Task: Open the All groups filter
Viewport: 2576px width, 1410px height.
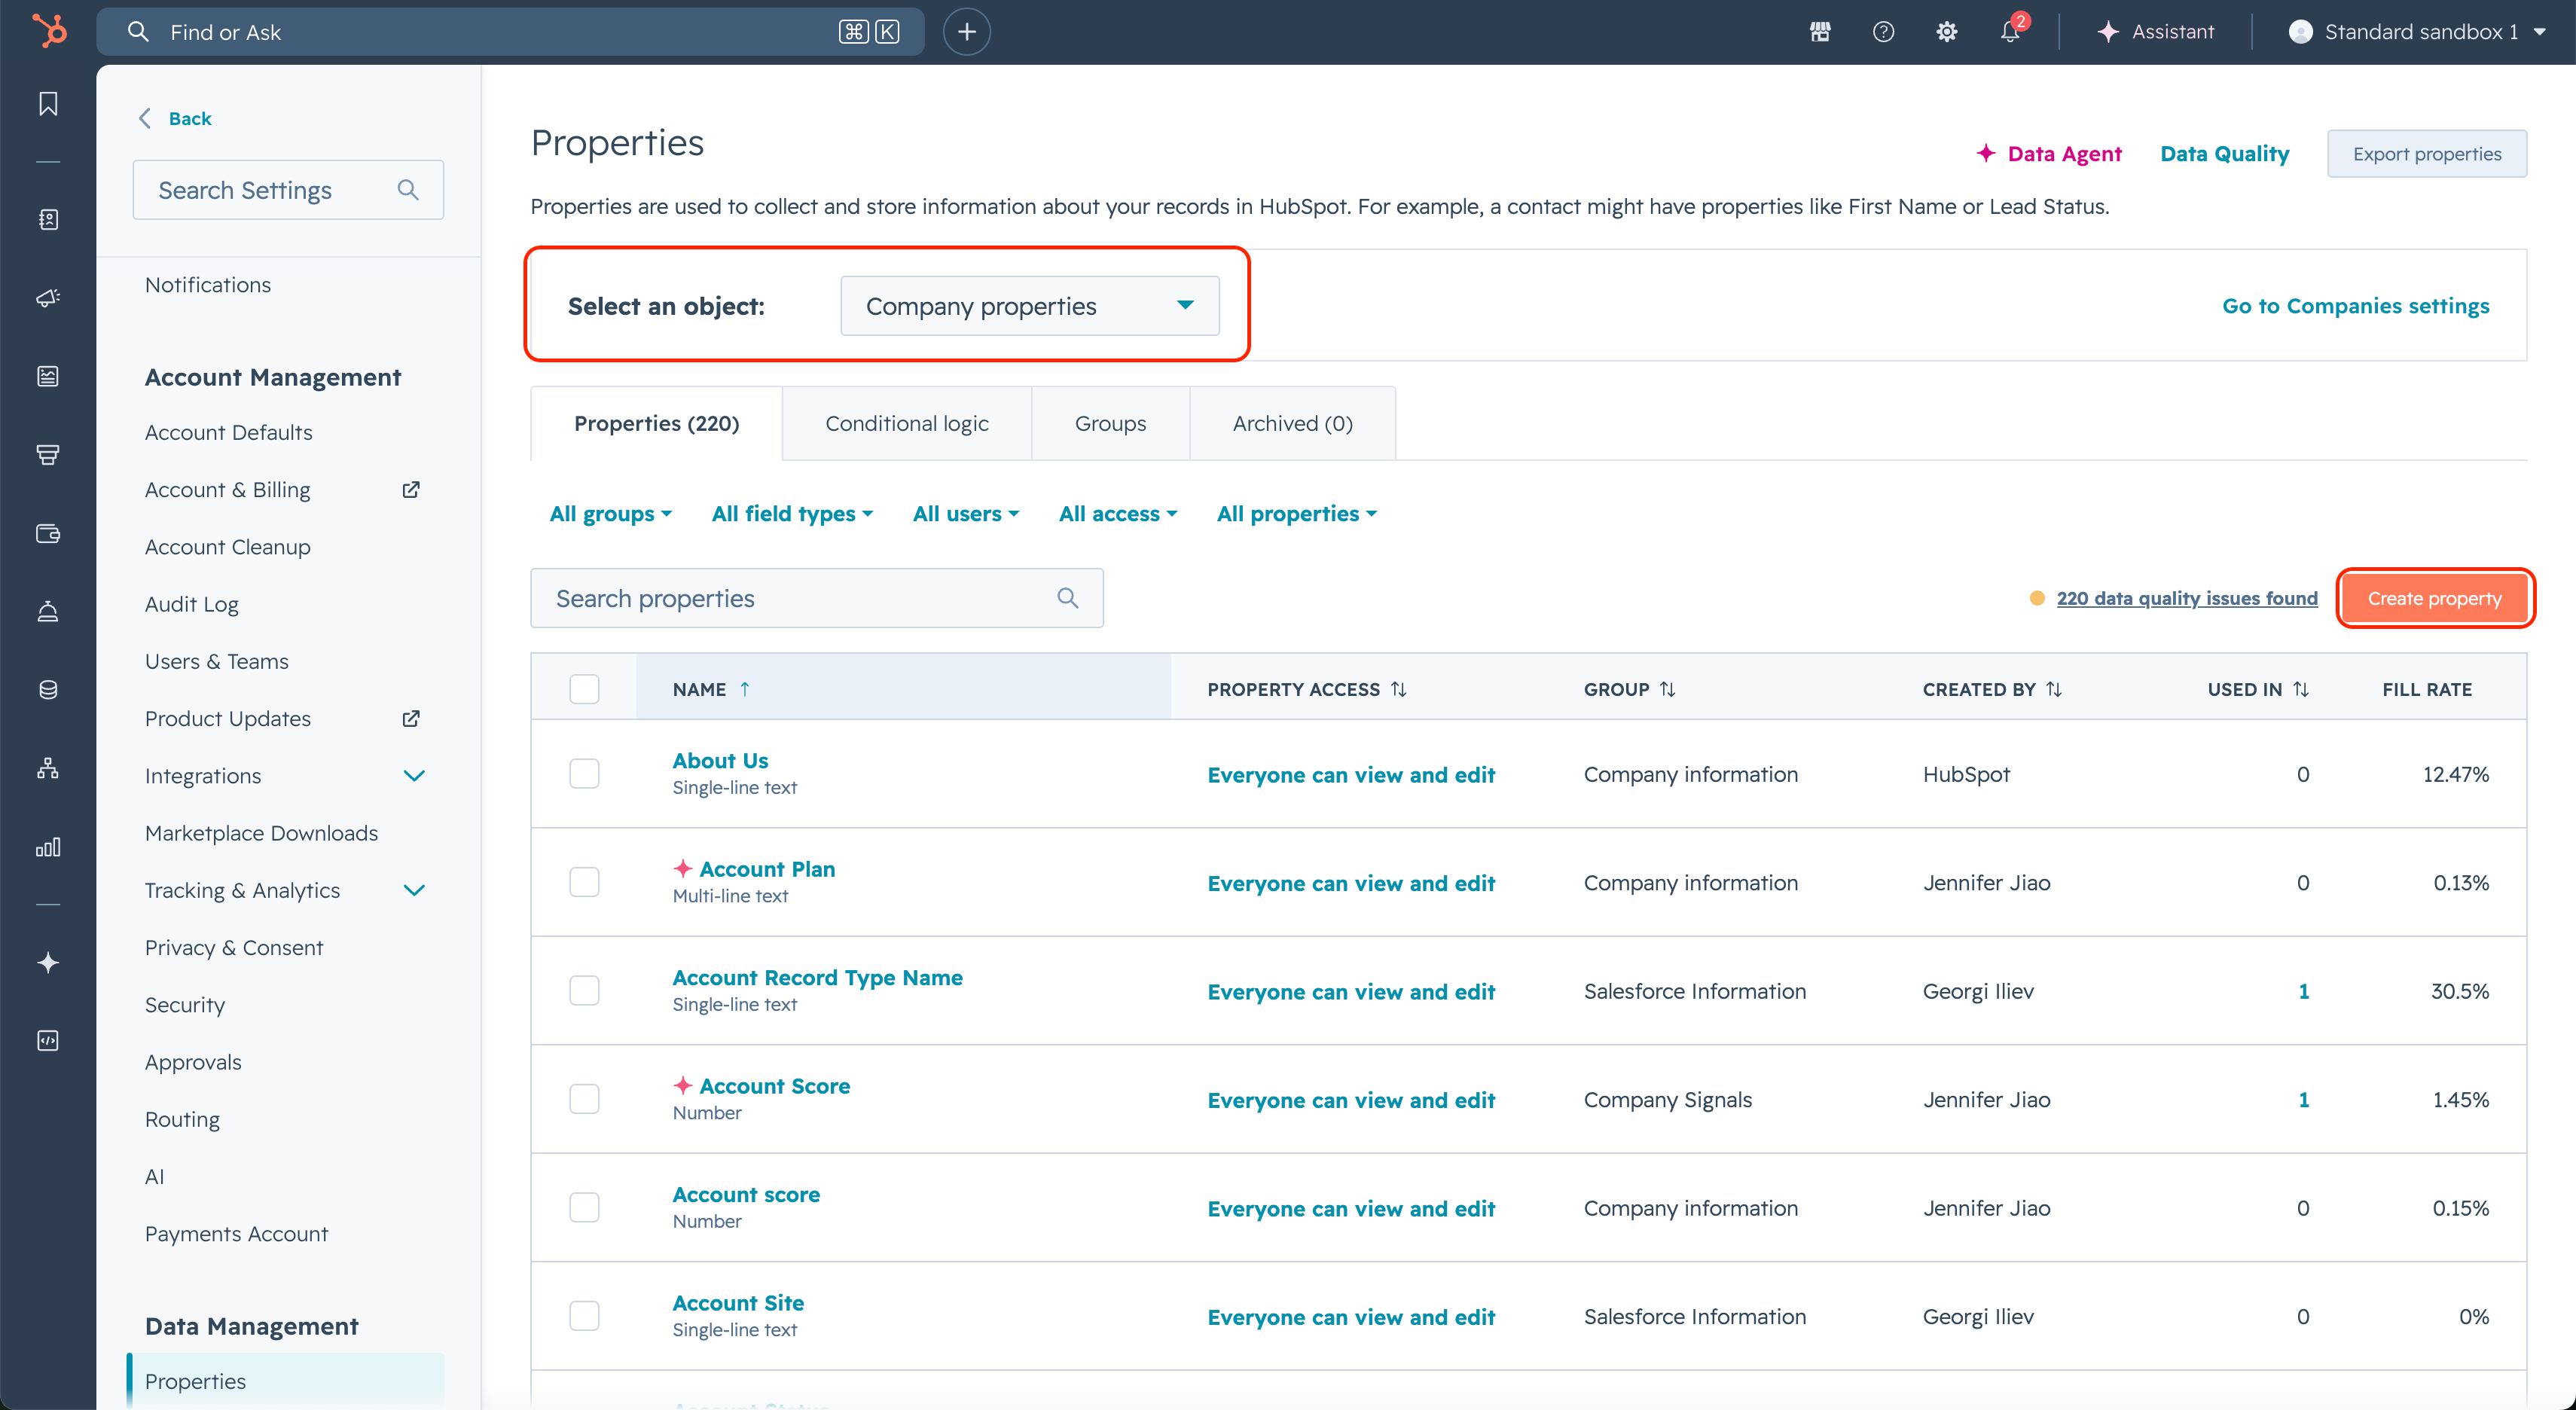Action: point(610,514)
